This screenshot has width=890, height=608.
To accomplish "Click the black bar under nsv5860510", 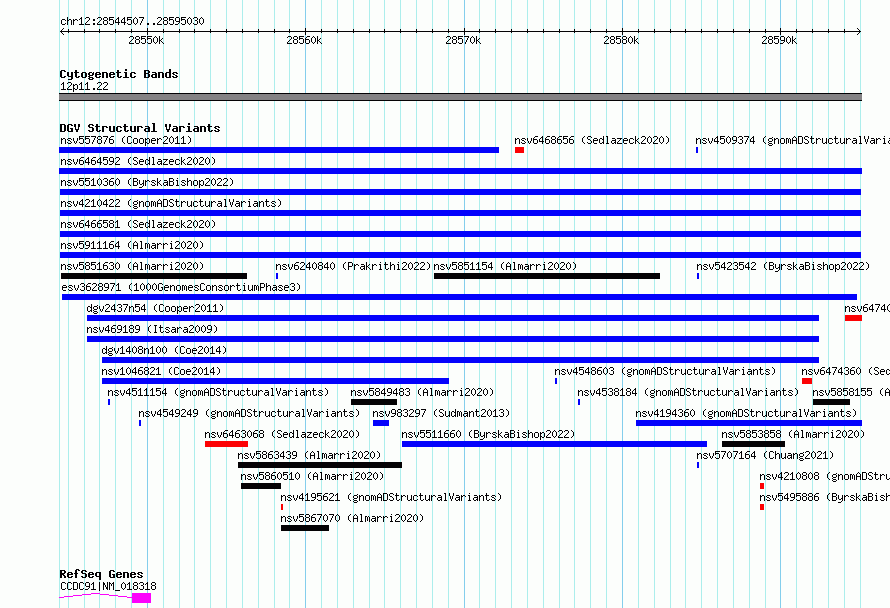I will point(261,486).
